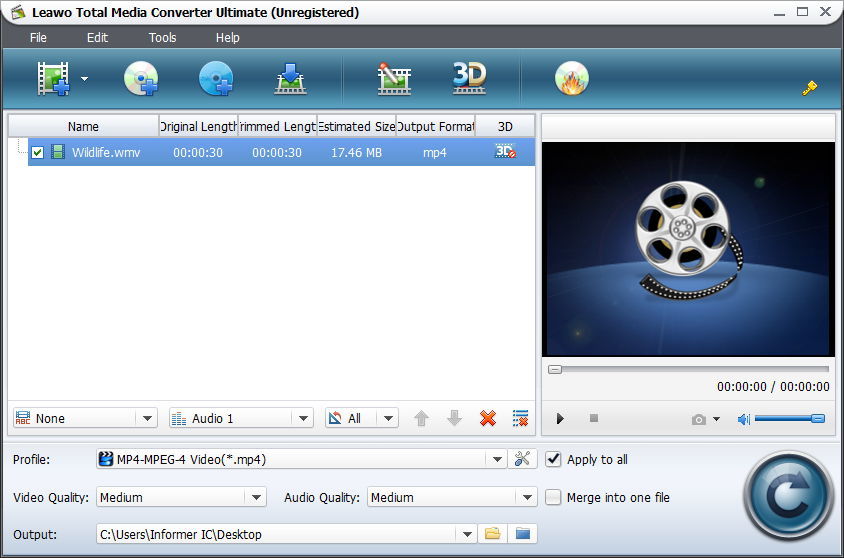Clear the whole file list icon

(x=521, y=418)
